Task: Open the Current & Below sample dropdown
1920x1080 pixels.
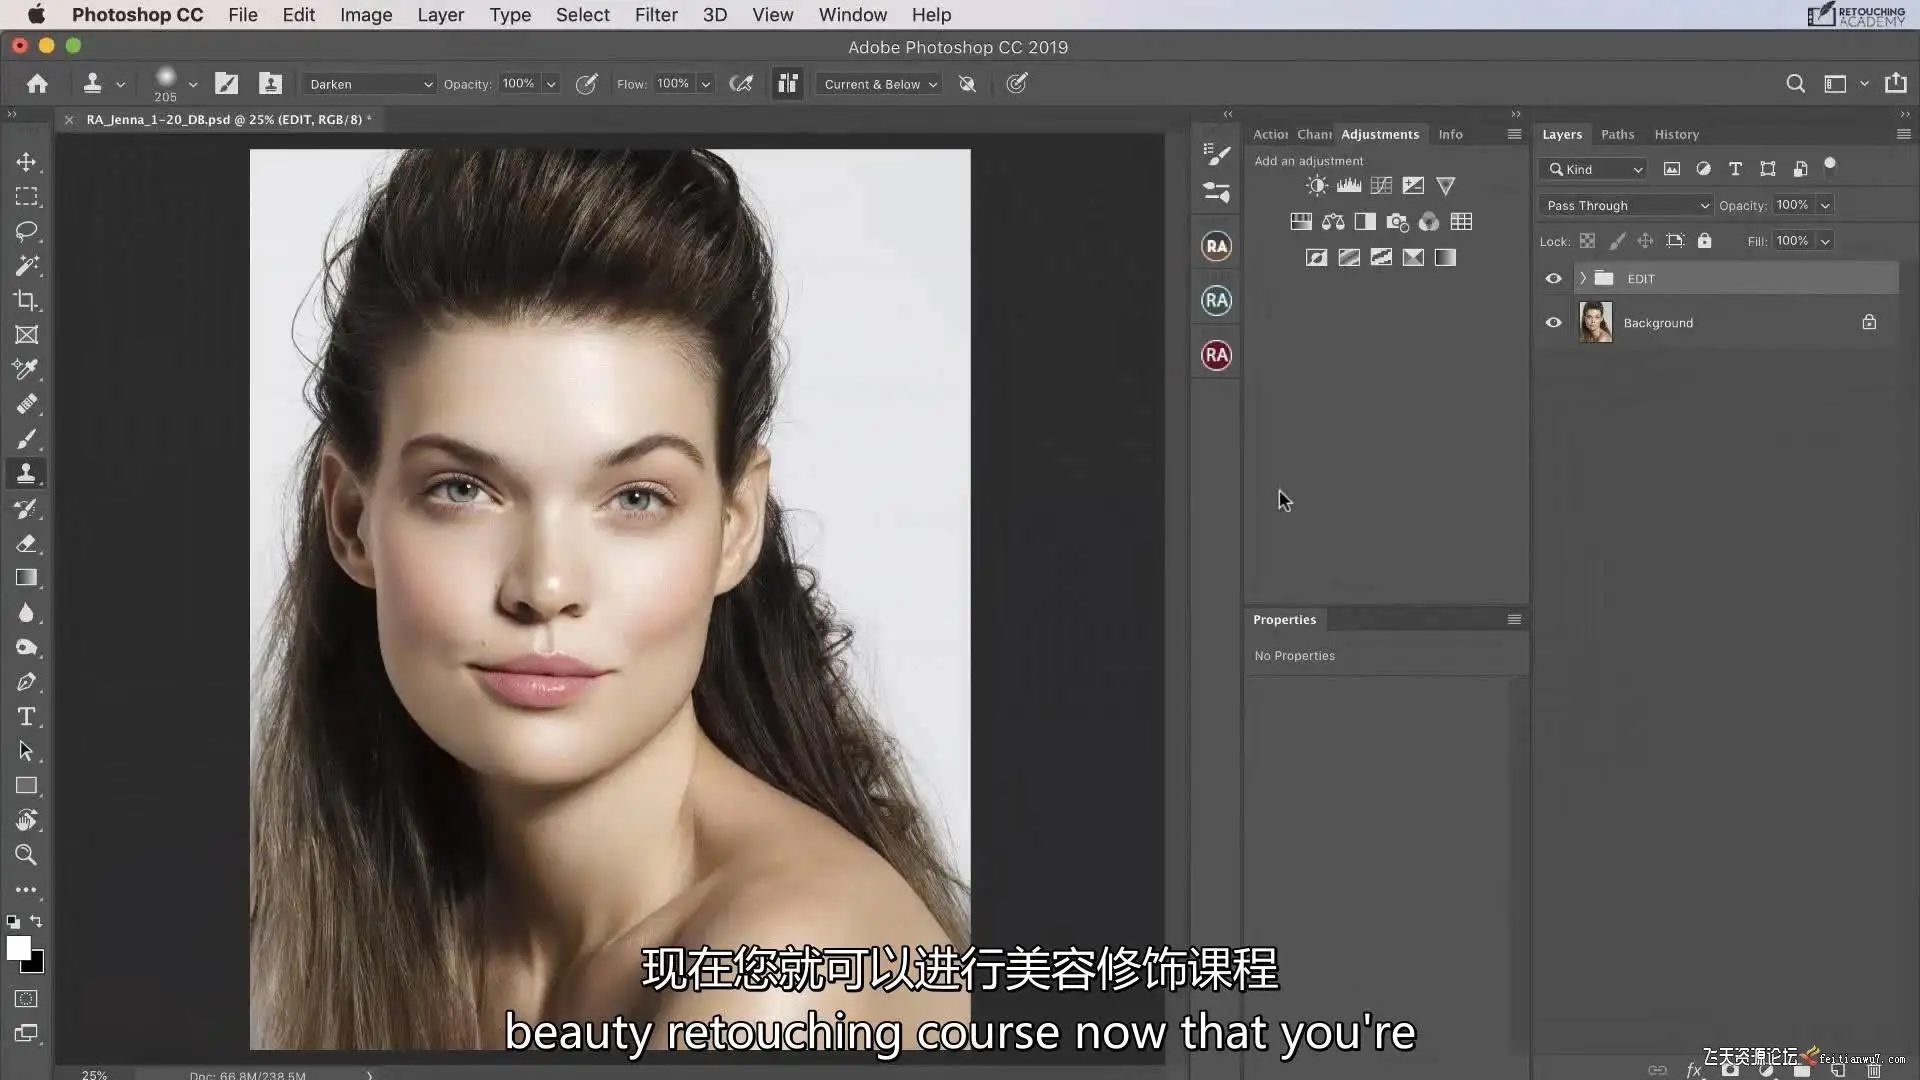Action: point(879,85)
